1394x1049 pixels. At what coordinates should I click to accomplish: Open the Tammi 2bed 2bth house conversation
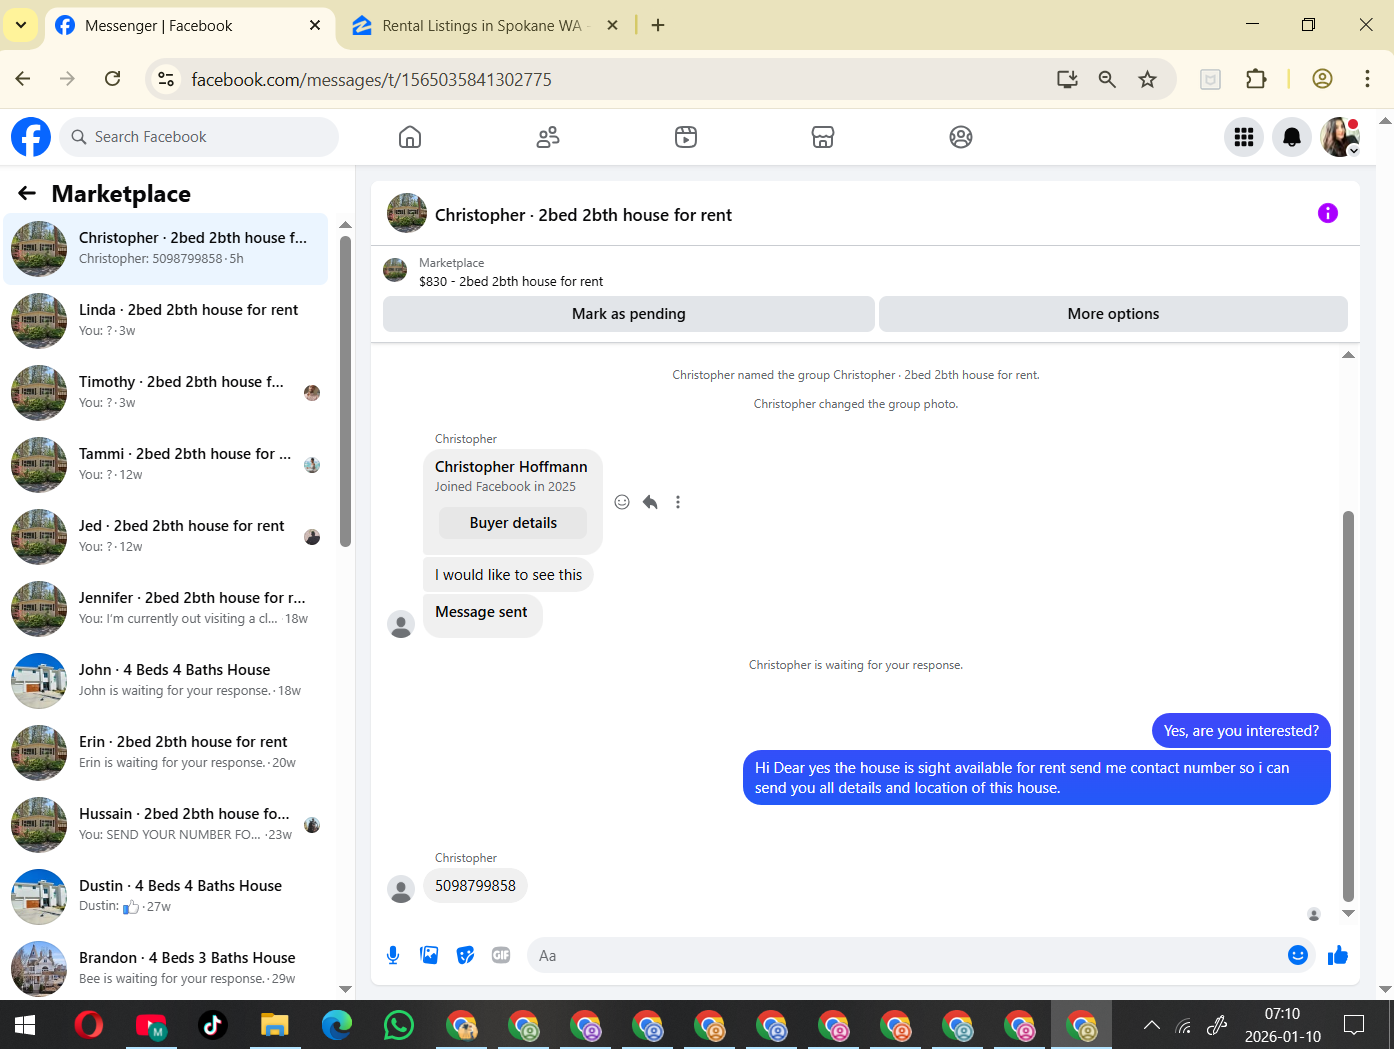click(x=166, y=464)
